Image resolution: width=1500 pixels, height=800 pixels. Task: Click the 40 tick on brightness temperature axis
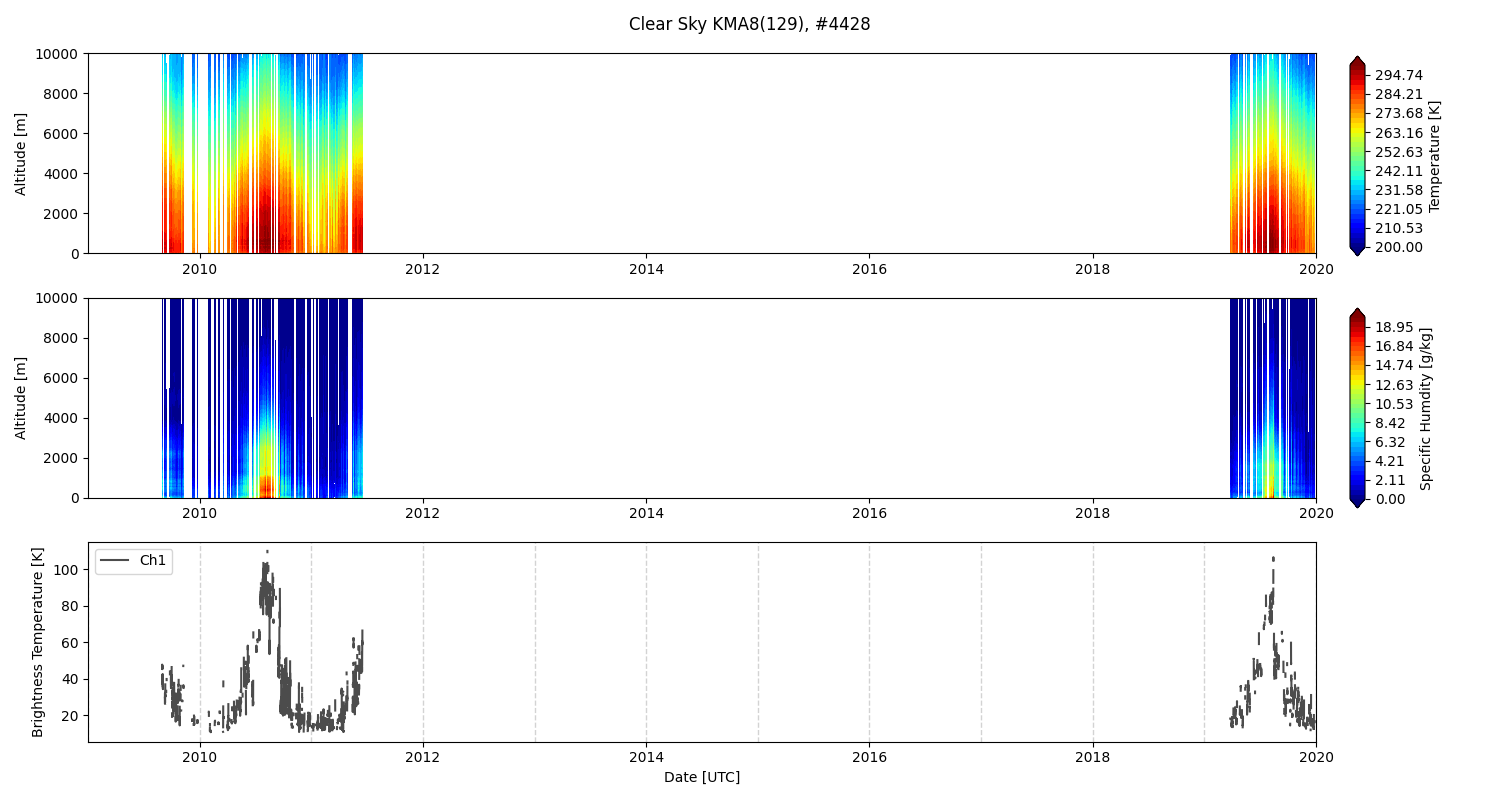(x=72, y=679)
